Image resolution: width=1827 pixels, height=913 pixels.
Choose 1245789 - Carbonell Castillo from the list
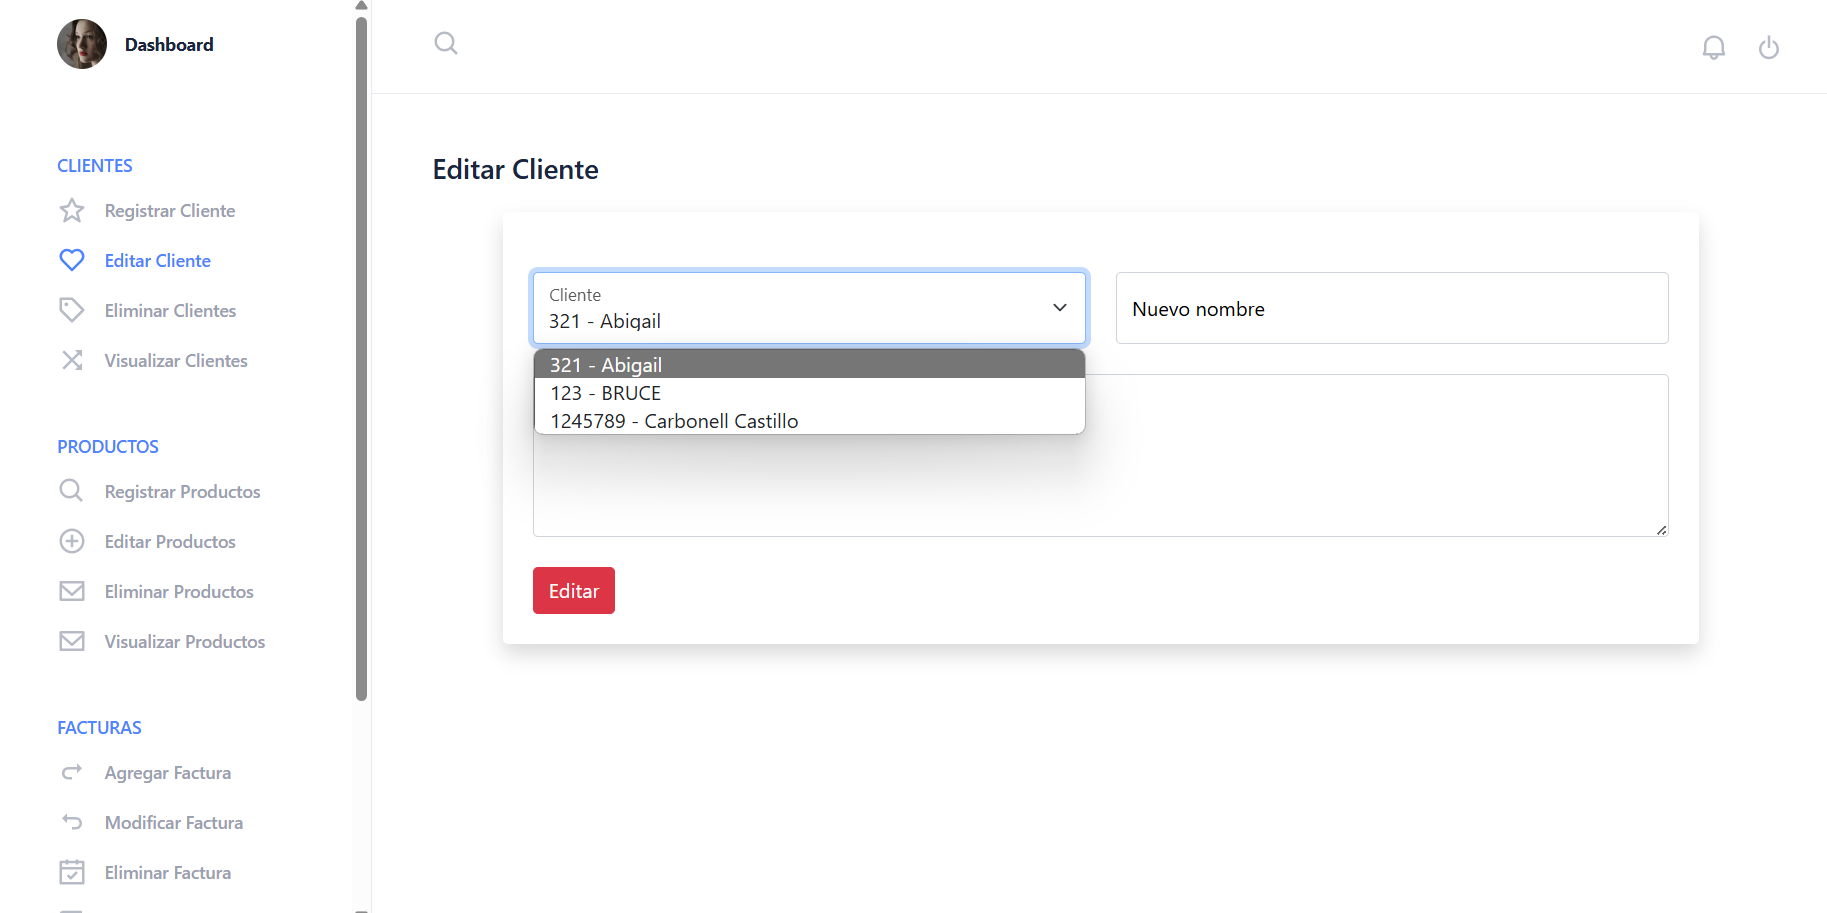coord(674,420)
